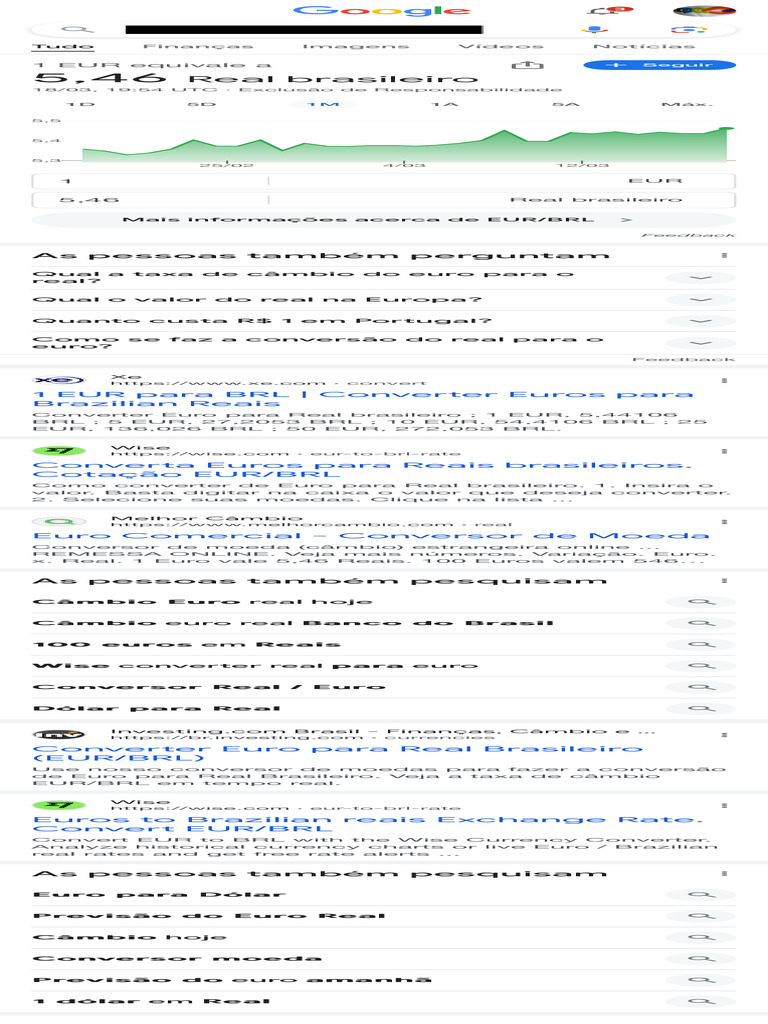Open three-dot menu for 'Euros to Brazilian reais' result

coord(724,806)
